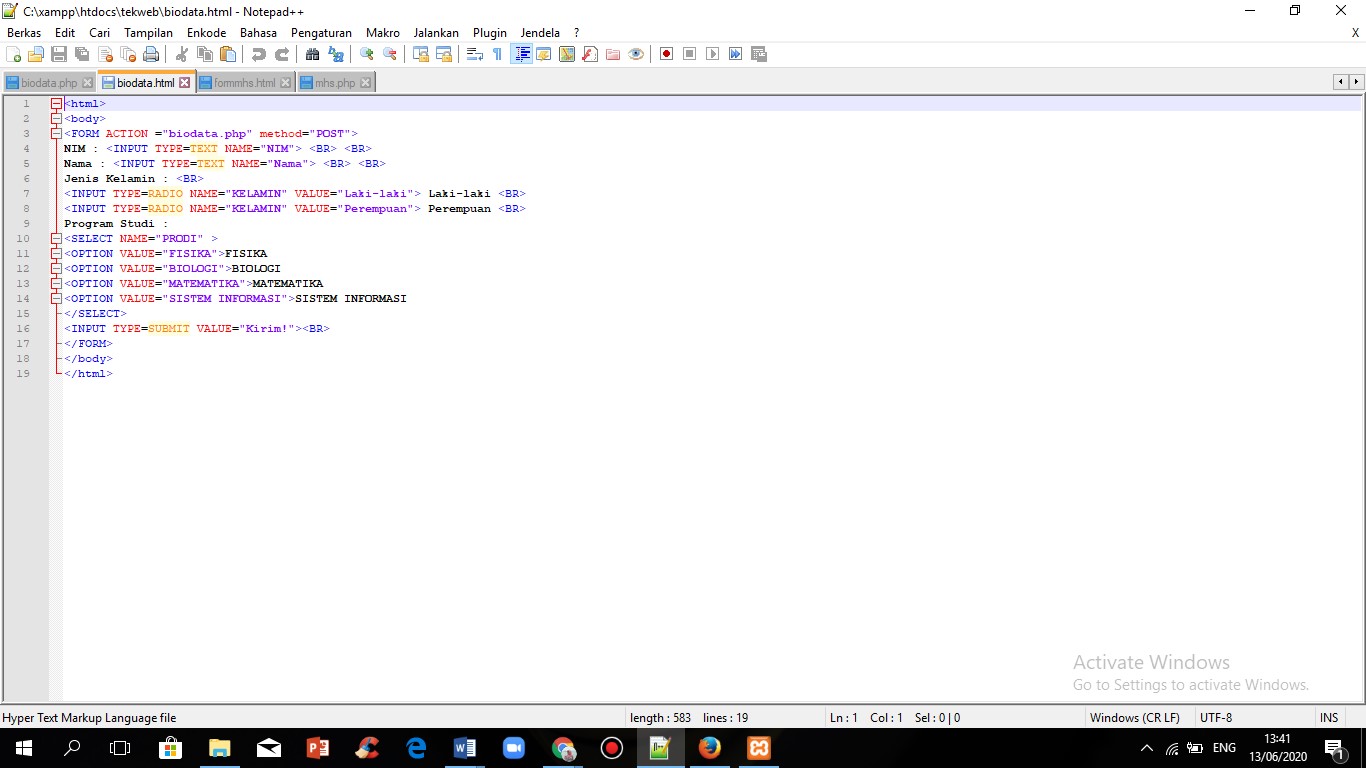
Task: Collapse the body fold on line 2
Action: coord(56,119)
